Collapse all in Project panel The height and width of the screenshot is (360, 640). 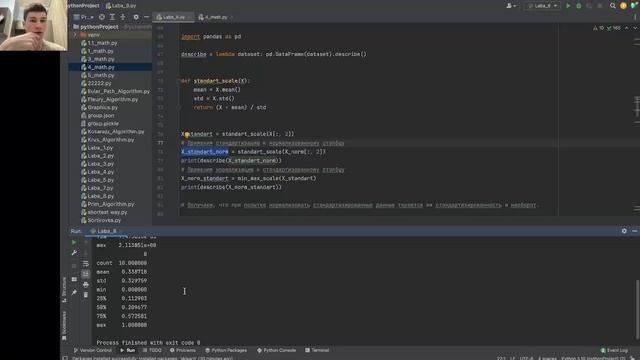(123, 17)
